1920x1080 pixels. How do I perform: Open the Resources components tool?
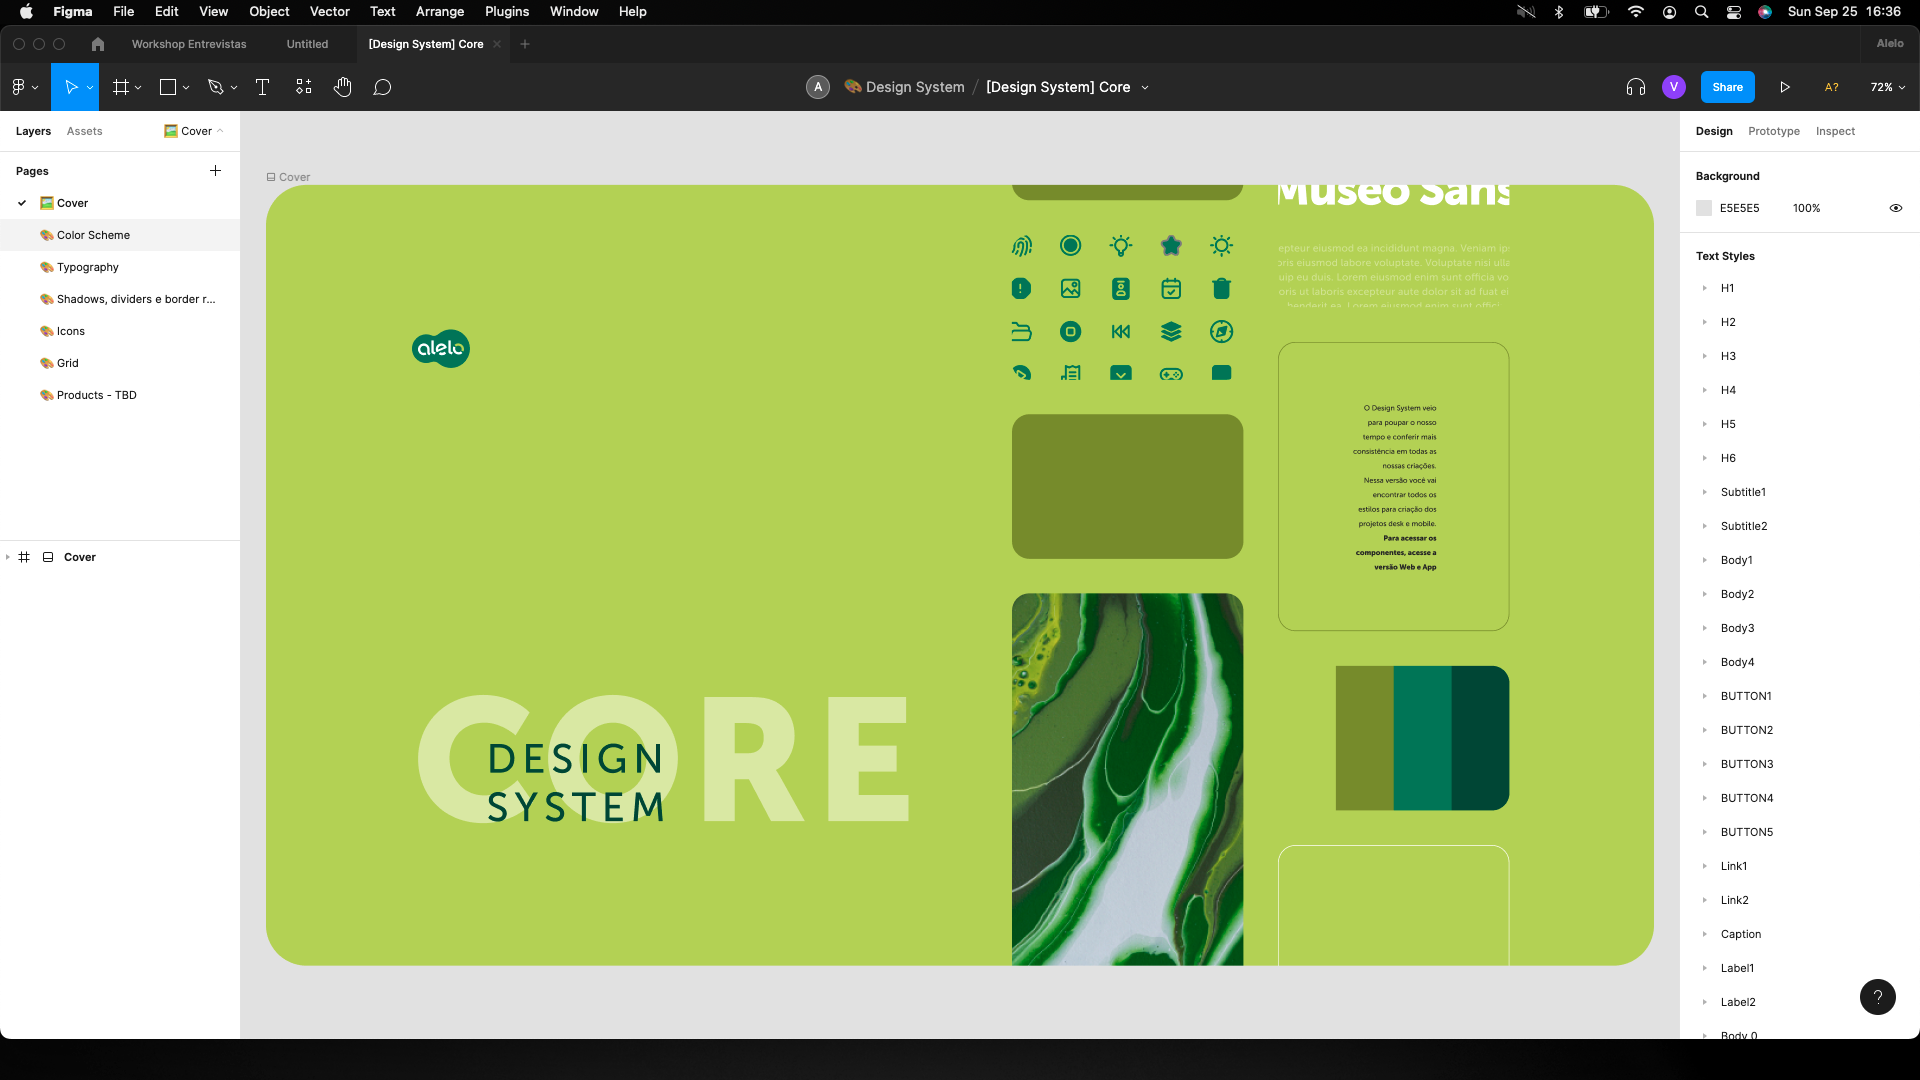(x=304, y=87)
